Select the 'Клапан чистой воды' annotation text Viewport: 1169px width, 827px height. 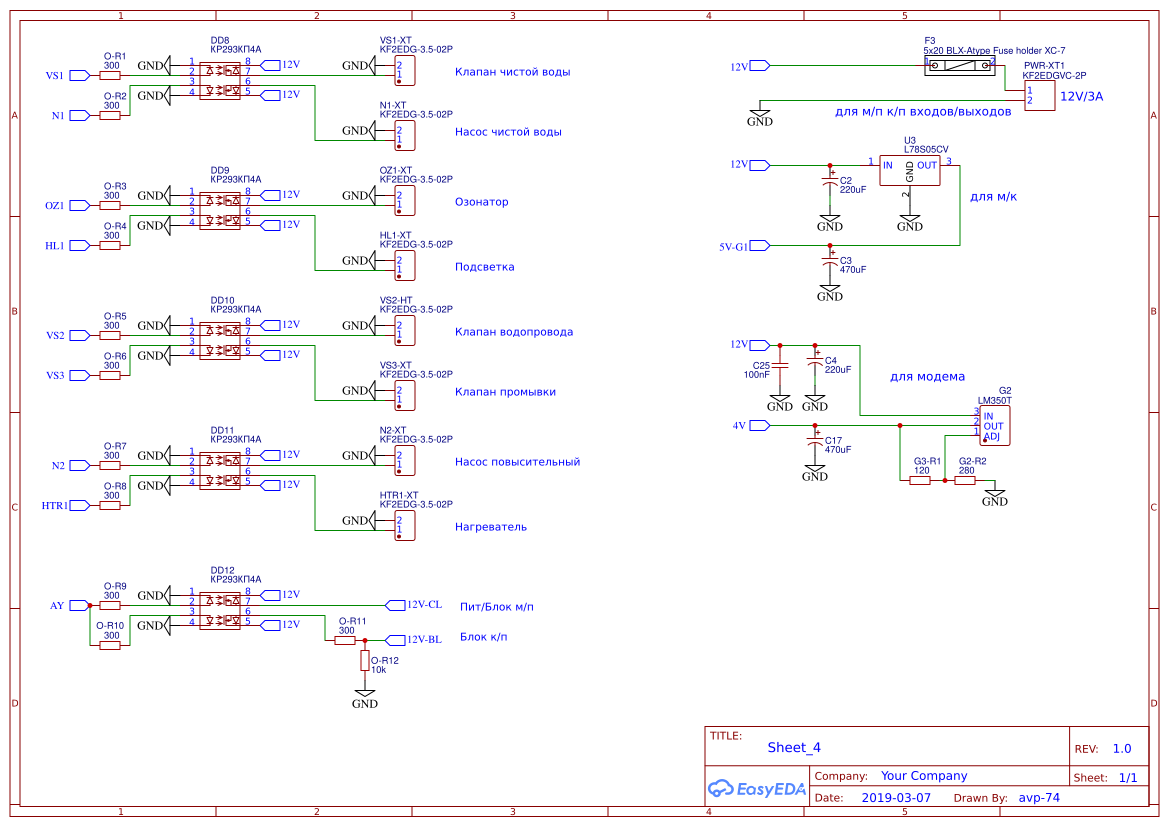tap(512, 71)
